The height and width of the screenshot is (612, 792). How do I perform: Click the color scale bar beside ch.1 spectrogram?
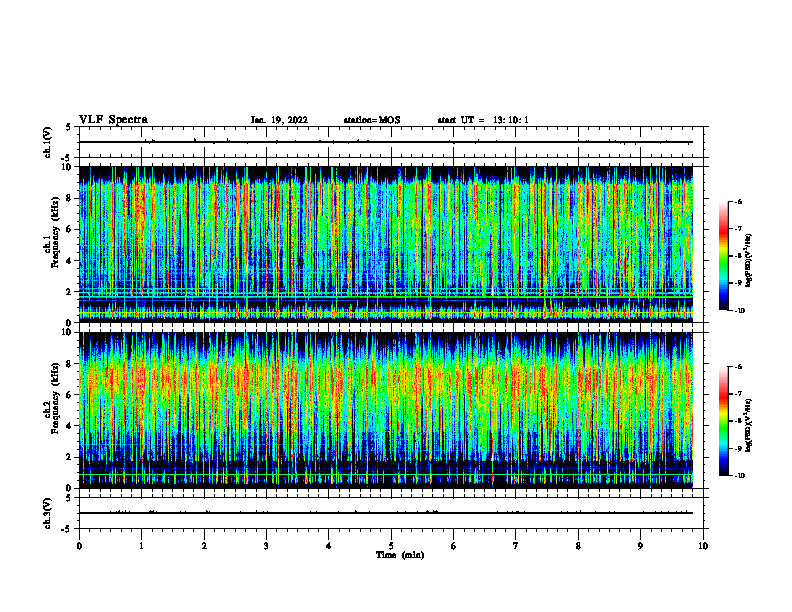point(723,256)
